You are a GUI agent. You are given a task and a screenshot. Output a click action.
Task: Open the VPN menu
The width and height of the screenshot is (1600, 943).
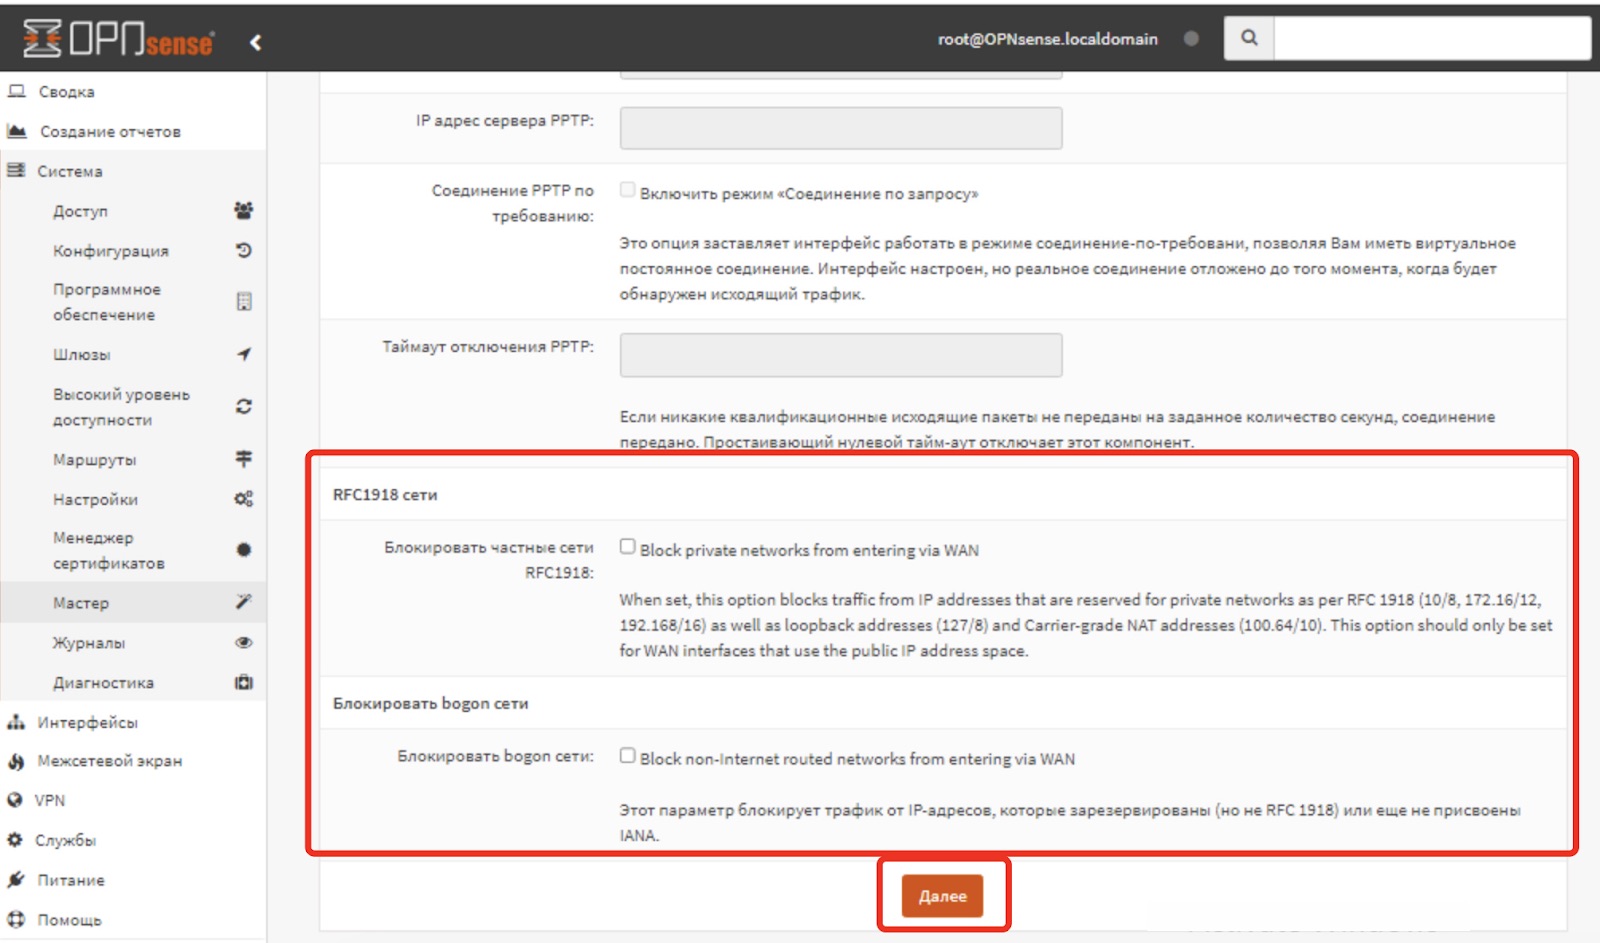coord(50,800)
